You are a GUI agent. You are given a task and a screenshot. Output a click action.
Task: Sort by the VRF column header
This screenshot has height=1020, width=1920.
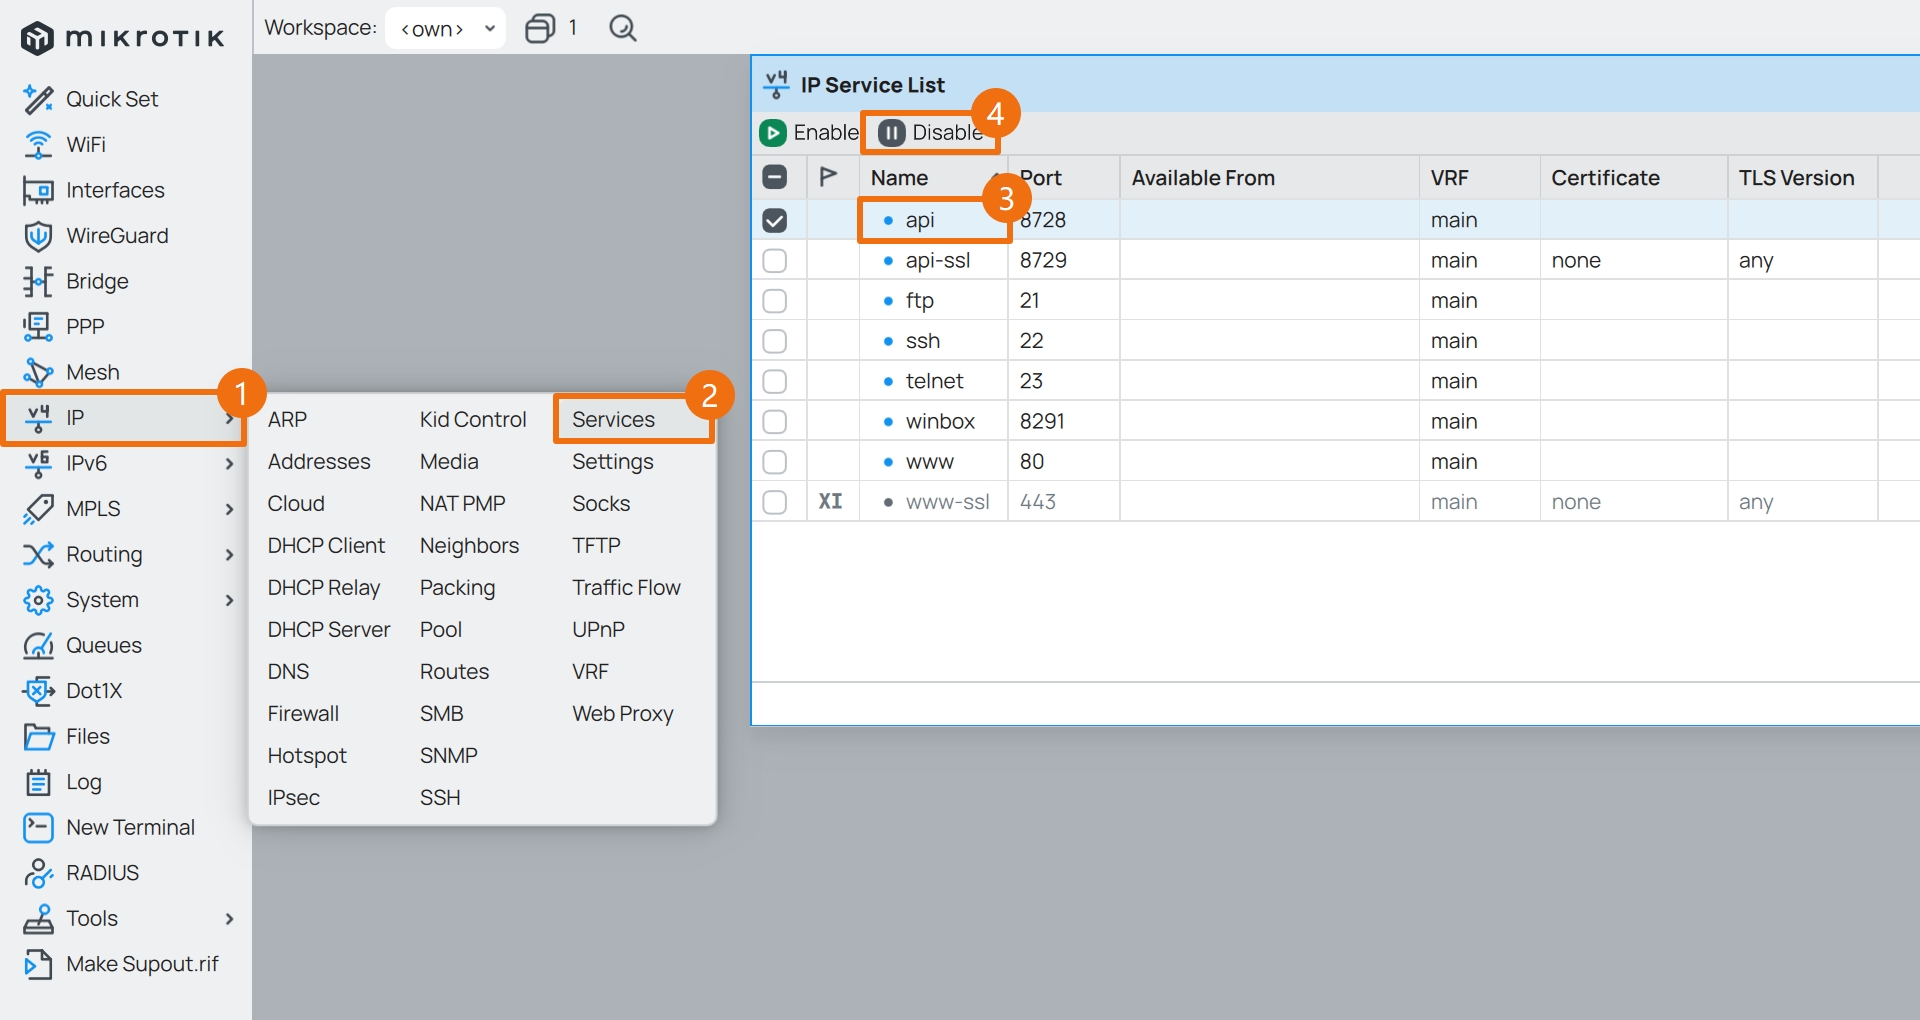[1479, 178]
